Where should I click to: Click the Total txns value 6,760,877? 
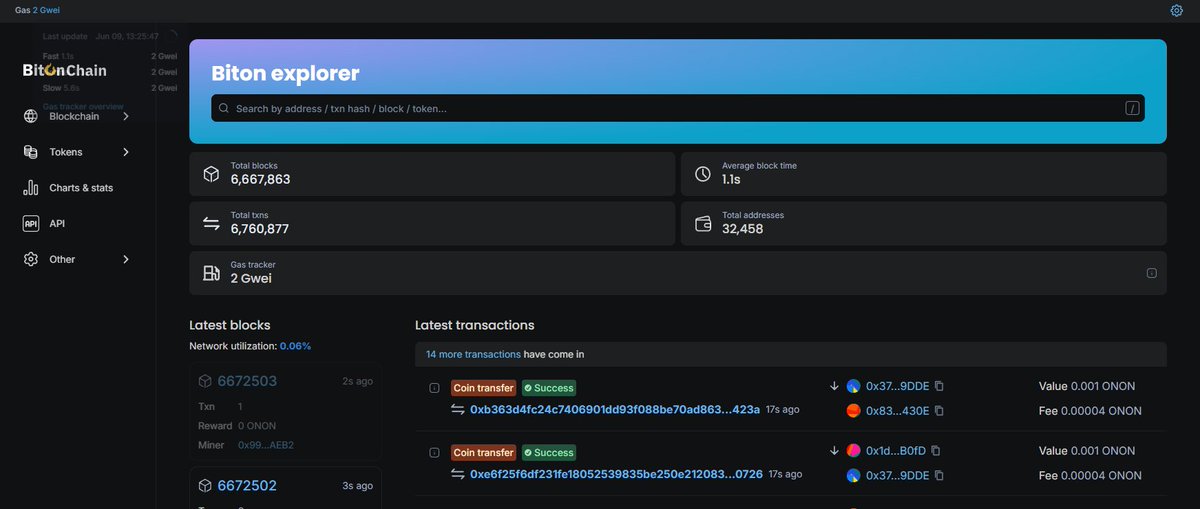[260, 229]
